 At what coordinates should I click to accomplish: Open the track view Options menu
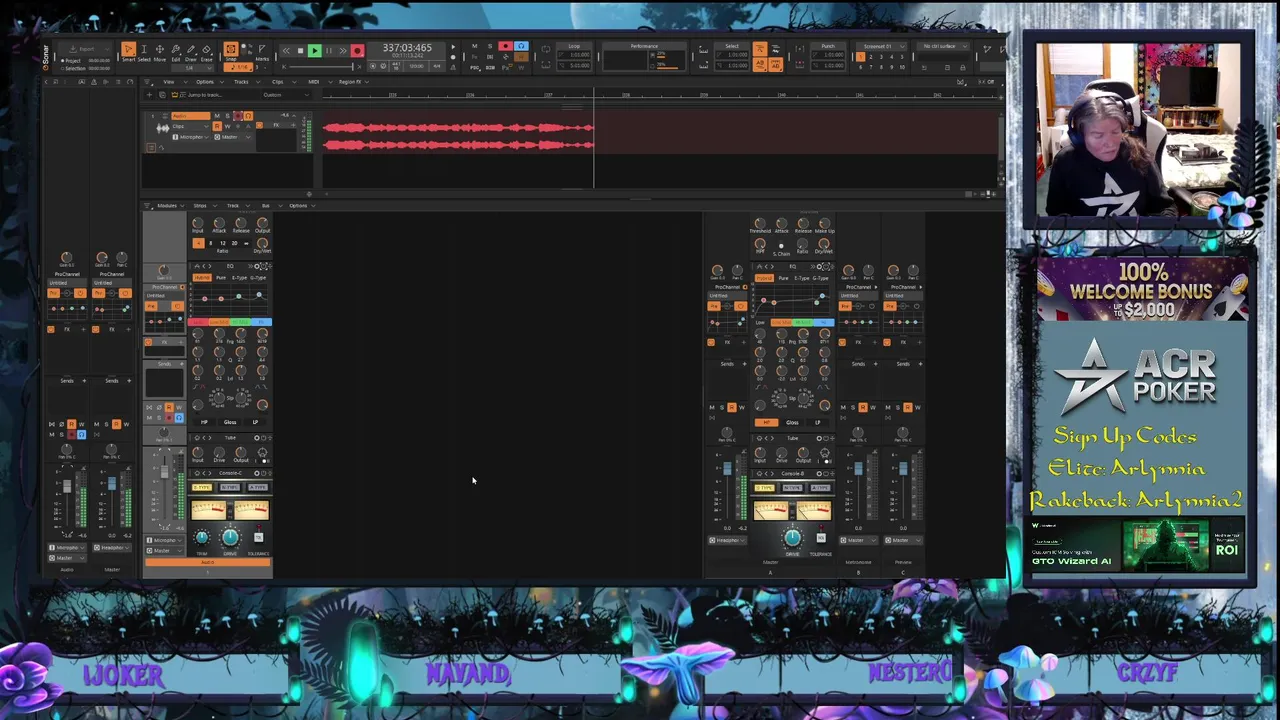tap(209, 82)
